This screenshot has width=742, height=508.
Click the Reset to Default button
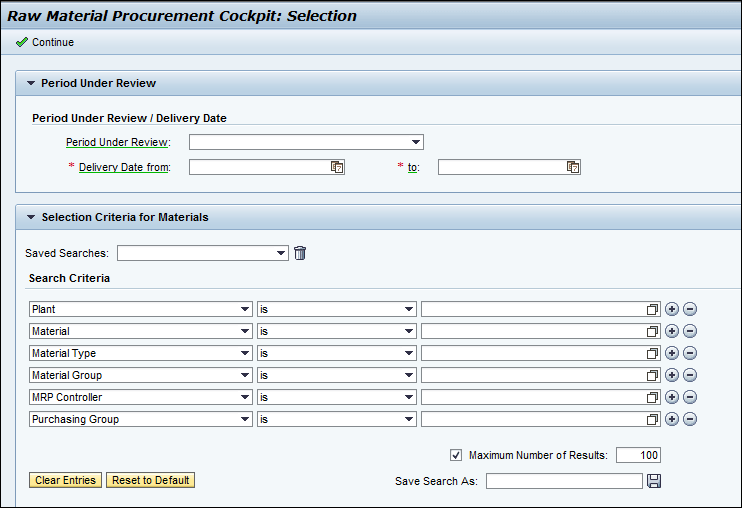tap(150, 481)
